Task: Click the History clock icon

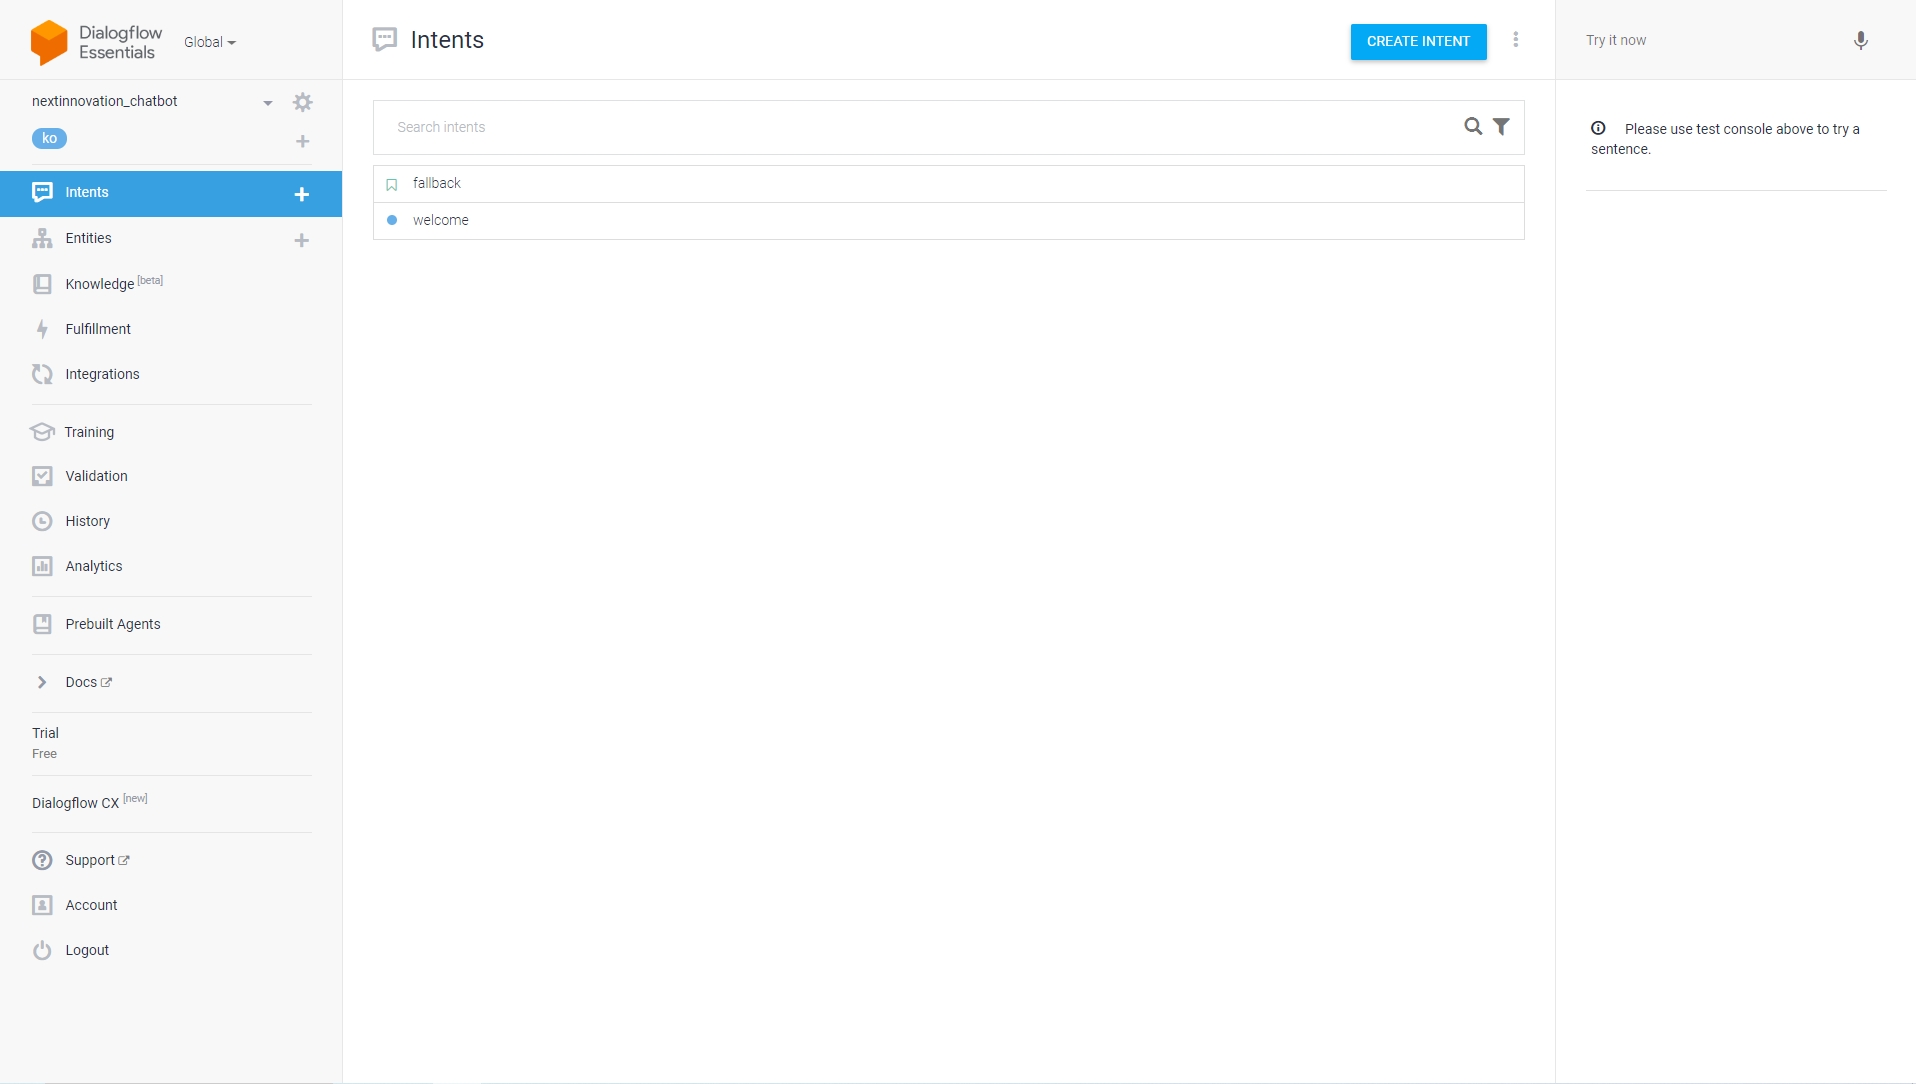Action: (42, 521)
